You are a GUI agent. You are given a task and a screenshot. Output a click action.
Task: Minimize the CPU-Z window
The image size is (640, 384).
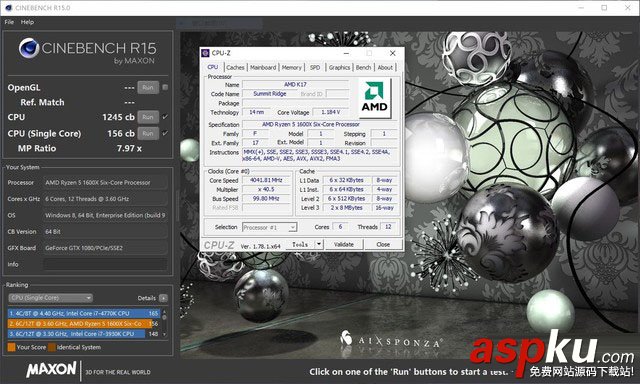coord(346,53)
